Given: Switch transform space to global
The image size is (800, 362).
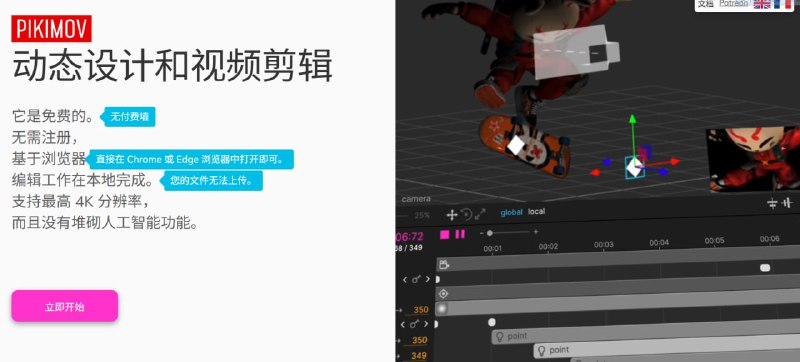Looking at the screenshot, I should coord(511,212).
